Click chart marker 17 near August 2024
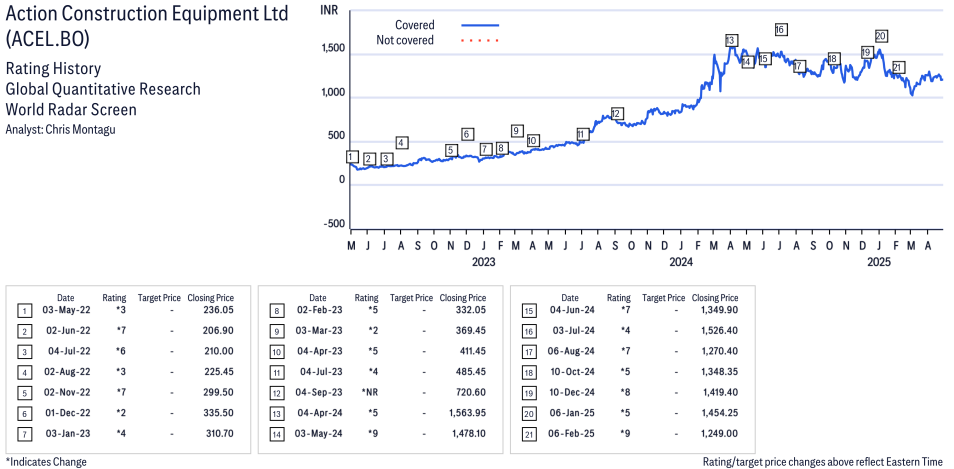 point(799,66)
